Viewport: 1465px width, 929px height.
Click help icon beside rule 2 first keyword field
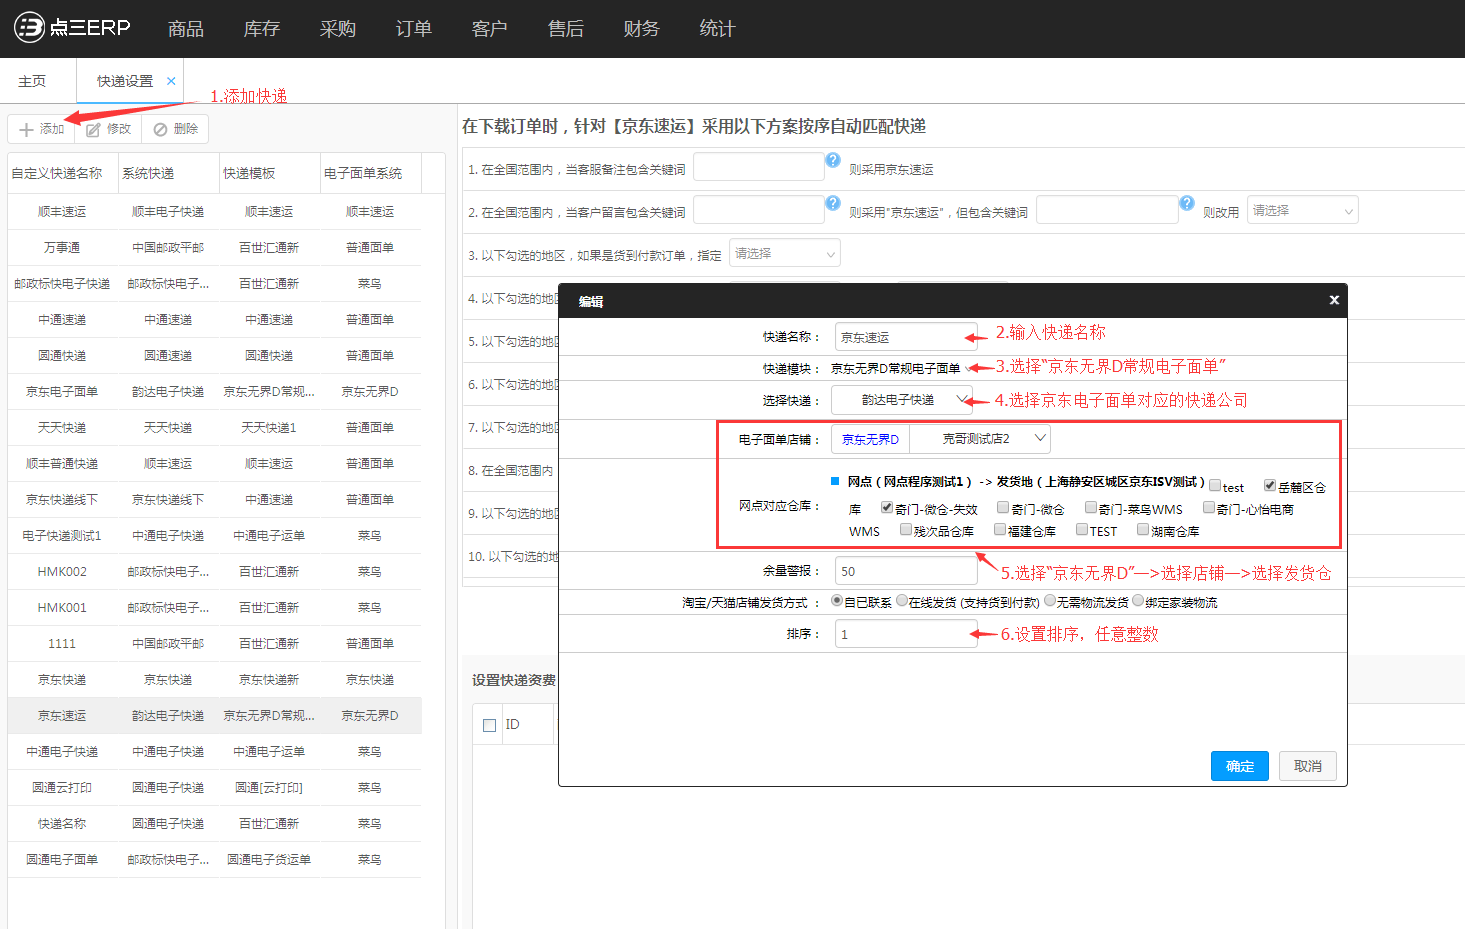[833, 203]
